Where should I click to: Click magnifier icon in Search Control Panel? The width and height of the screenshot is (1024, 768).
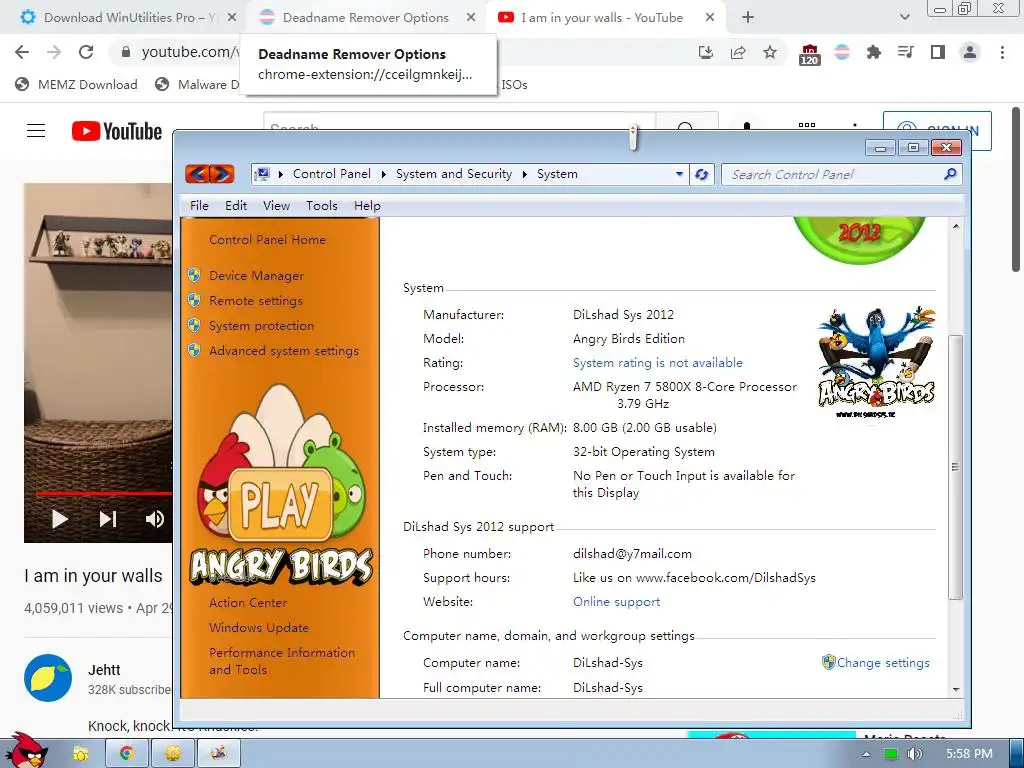pos(950,174)
